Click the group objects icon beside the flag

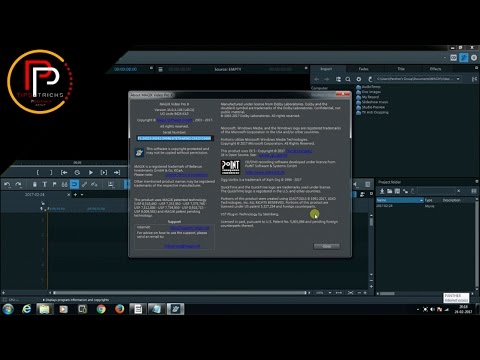(x=64, y=184)
